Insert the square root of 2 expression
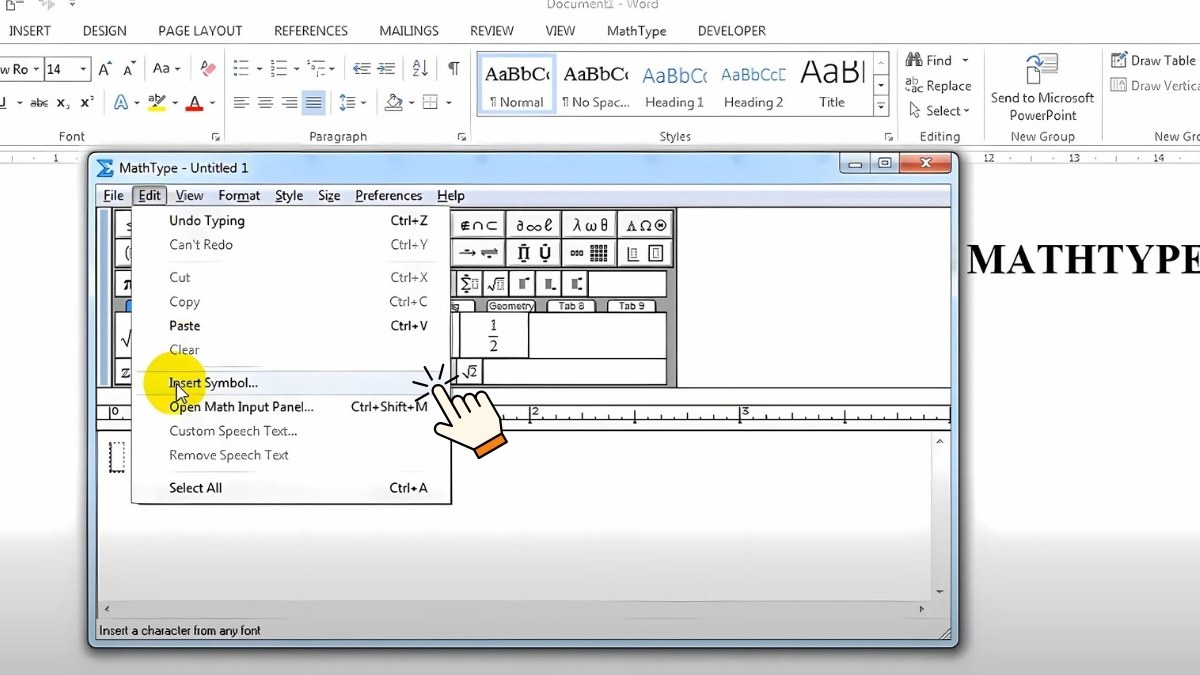The height and width of the screenshot is (675, 1200). click(469, 372)
